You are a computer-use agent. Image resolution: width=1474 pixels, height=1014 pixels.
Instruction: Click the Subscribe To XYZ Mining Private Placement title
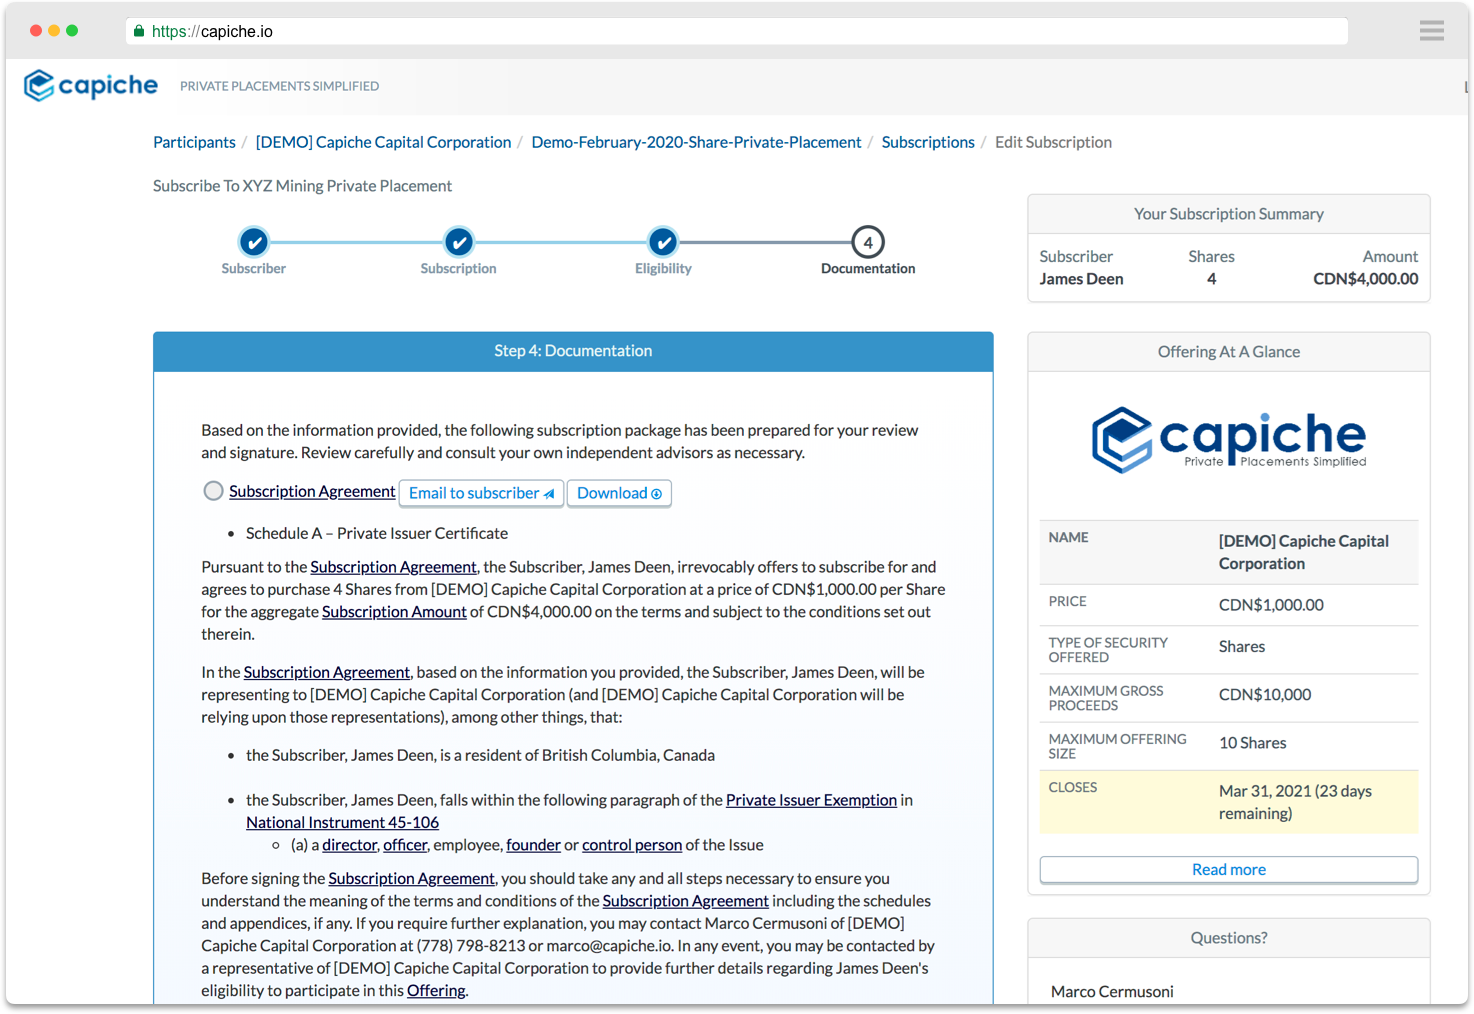pyautogui.click(x=302, y=186)
